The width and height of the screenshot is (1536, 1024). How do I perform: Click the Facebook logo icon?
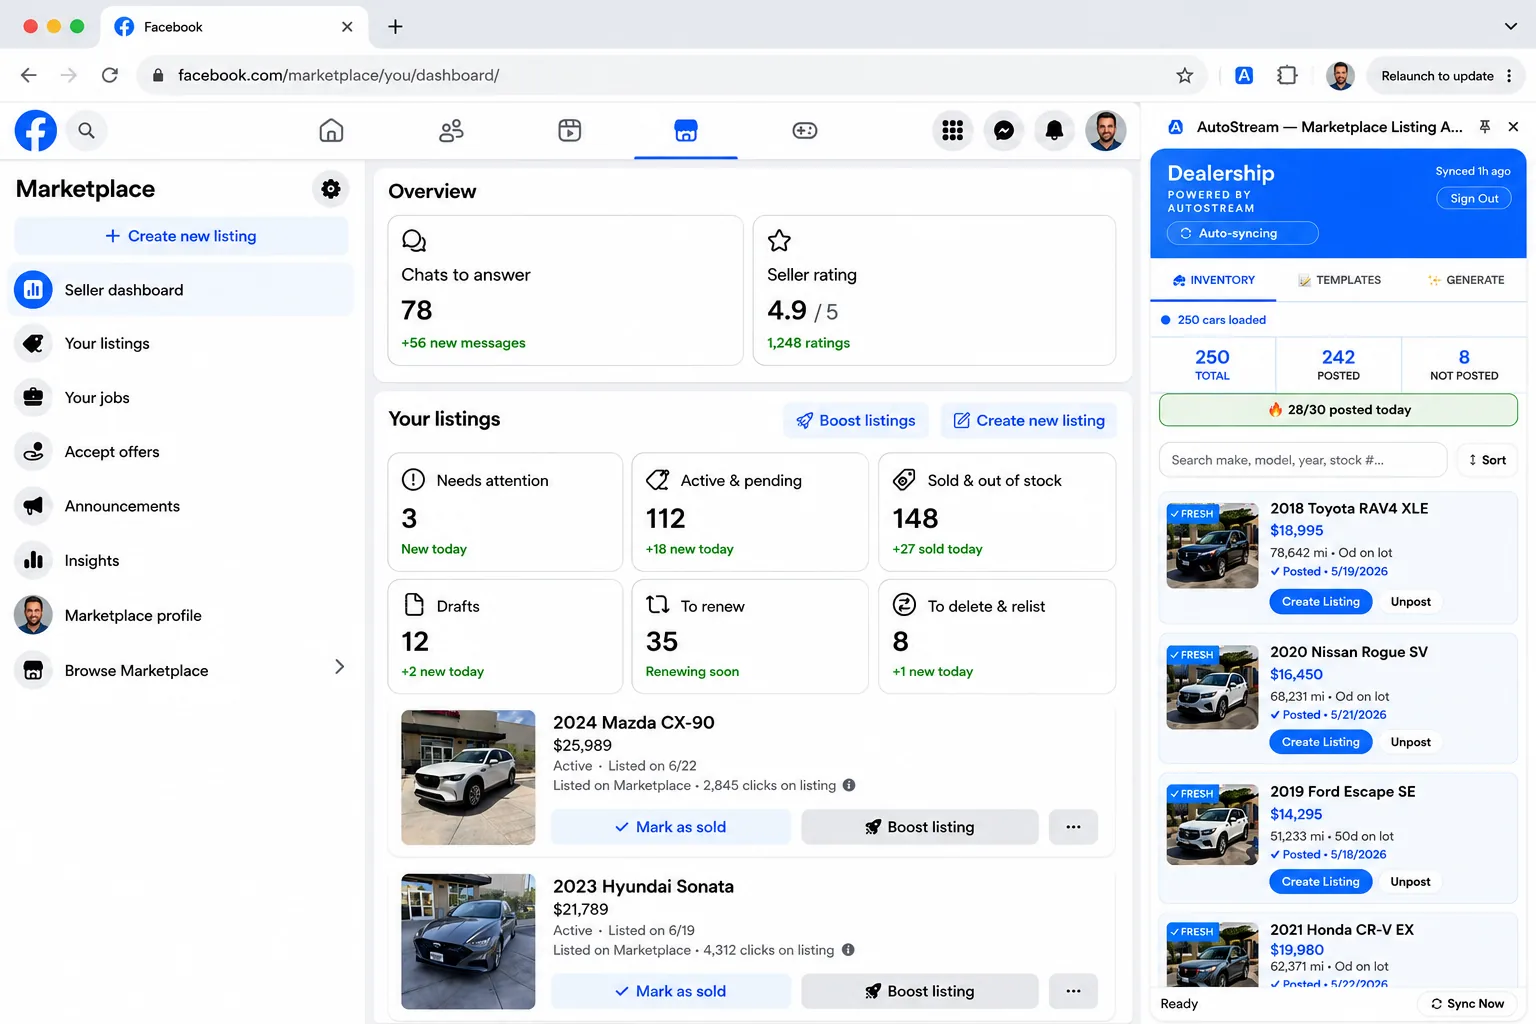click(35, 130)
